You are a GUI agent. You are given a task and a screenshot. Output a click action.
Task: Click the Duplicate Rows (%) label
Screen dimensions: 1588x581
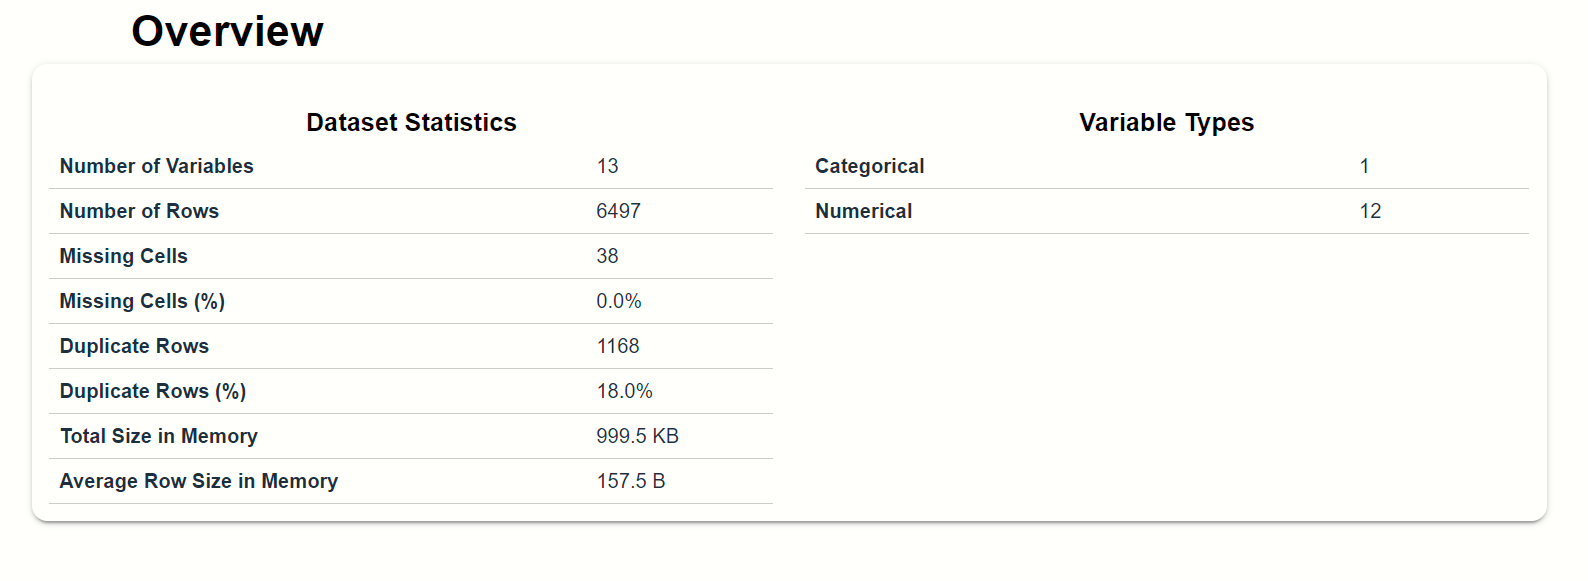coord(153,391)
